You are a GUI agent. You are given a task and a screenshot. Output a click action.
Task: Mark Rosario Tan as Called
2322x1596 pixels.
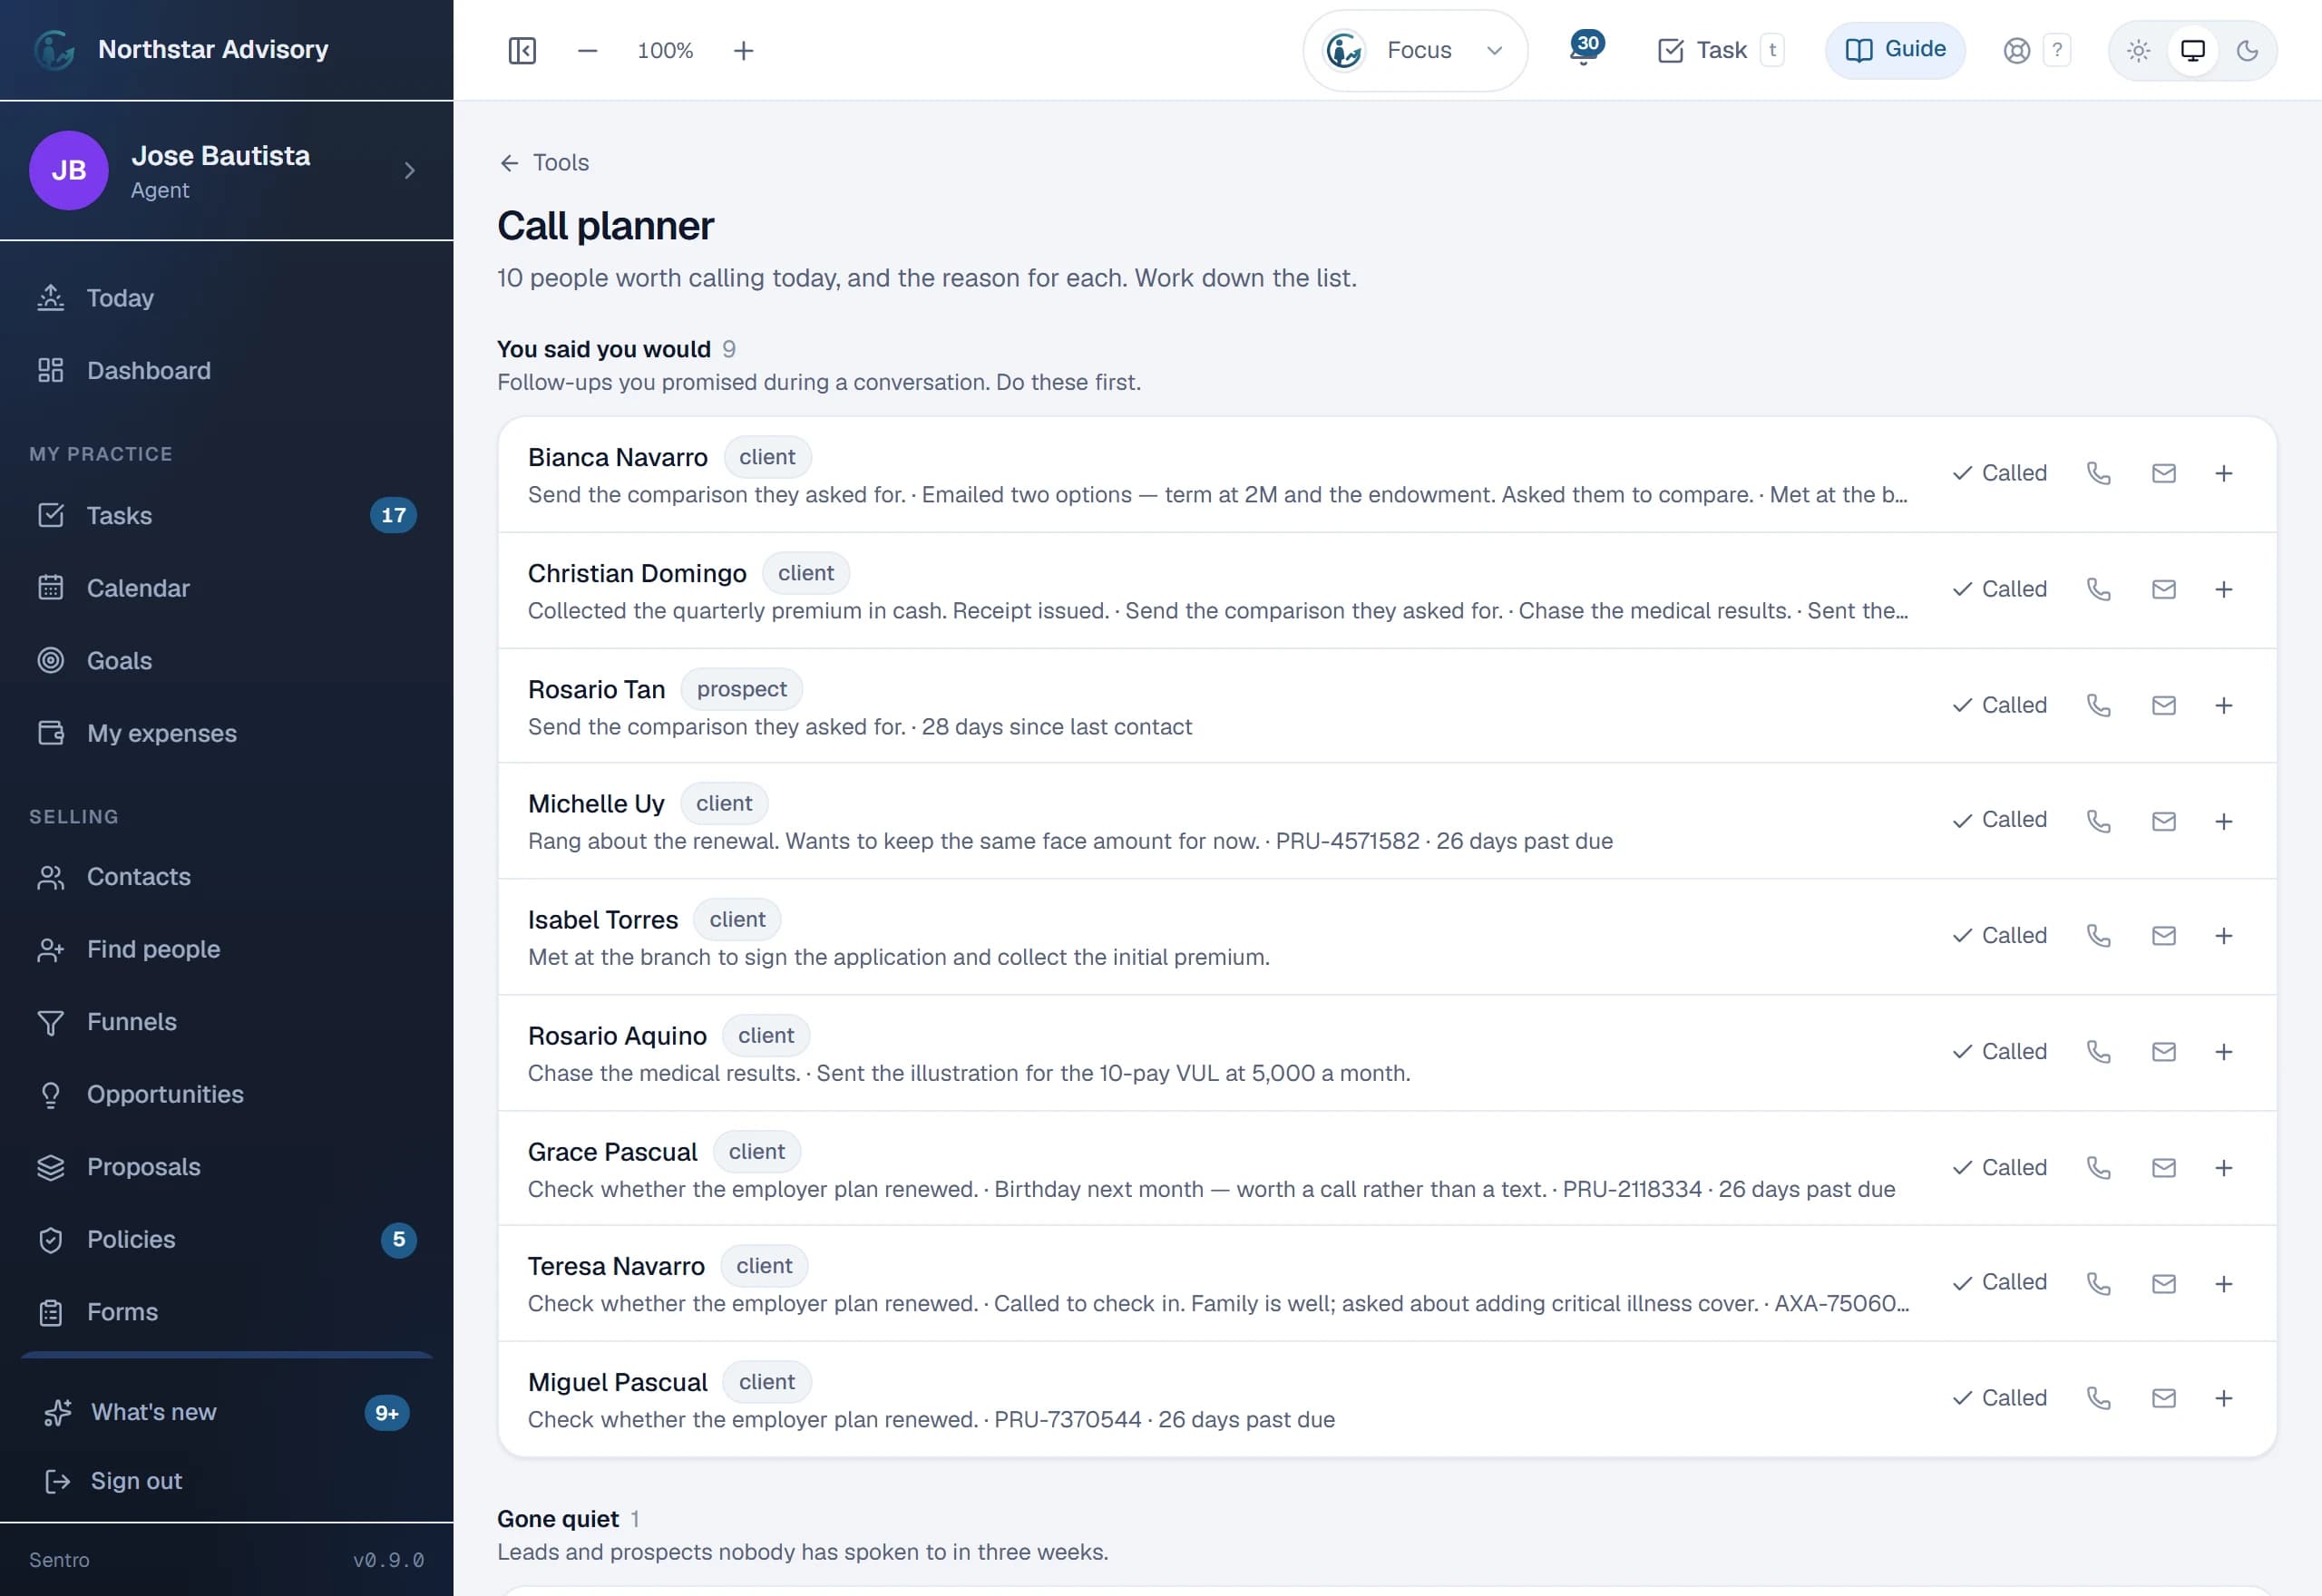(x=1999, y=705)
